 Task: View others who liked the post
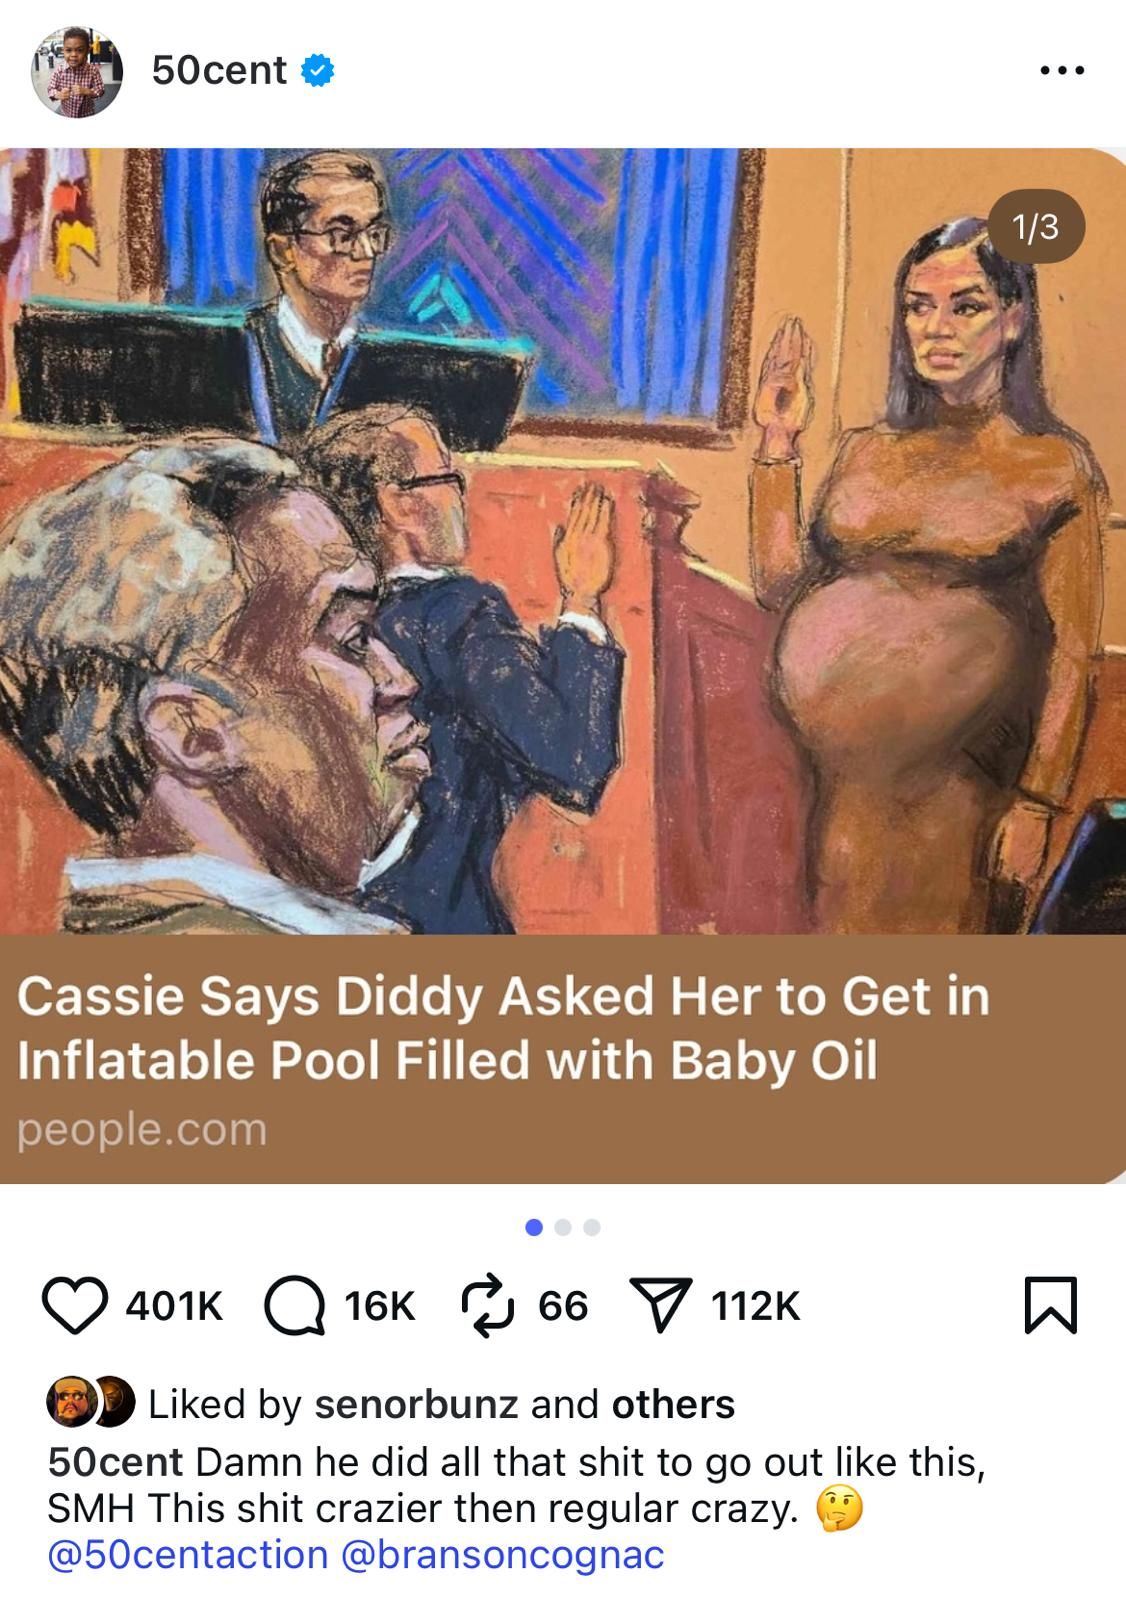coord(673,1404)
